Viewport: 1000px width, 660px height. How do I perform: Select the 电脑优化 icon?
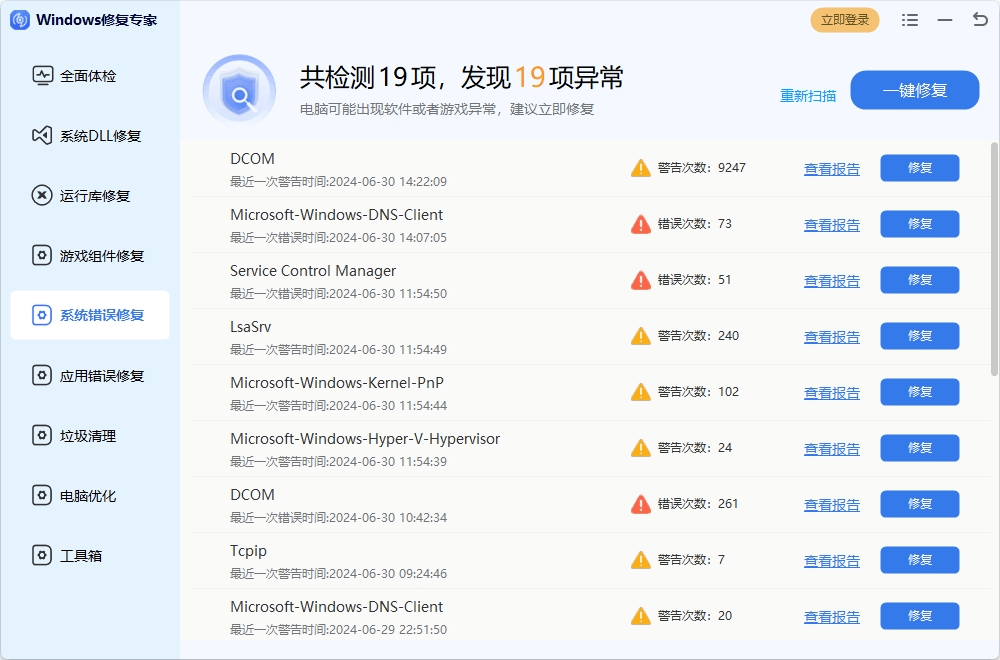tap(42, 496)
